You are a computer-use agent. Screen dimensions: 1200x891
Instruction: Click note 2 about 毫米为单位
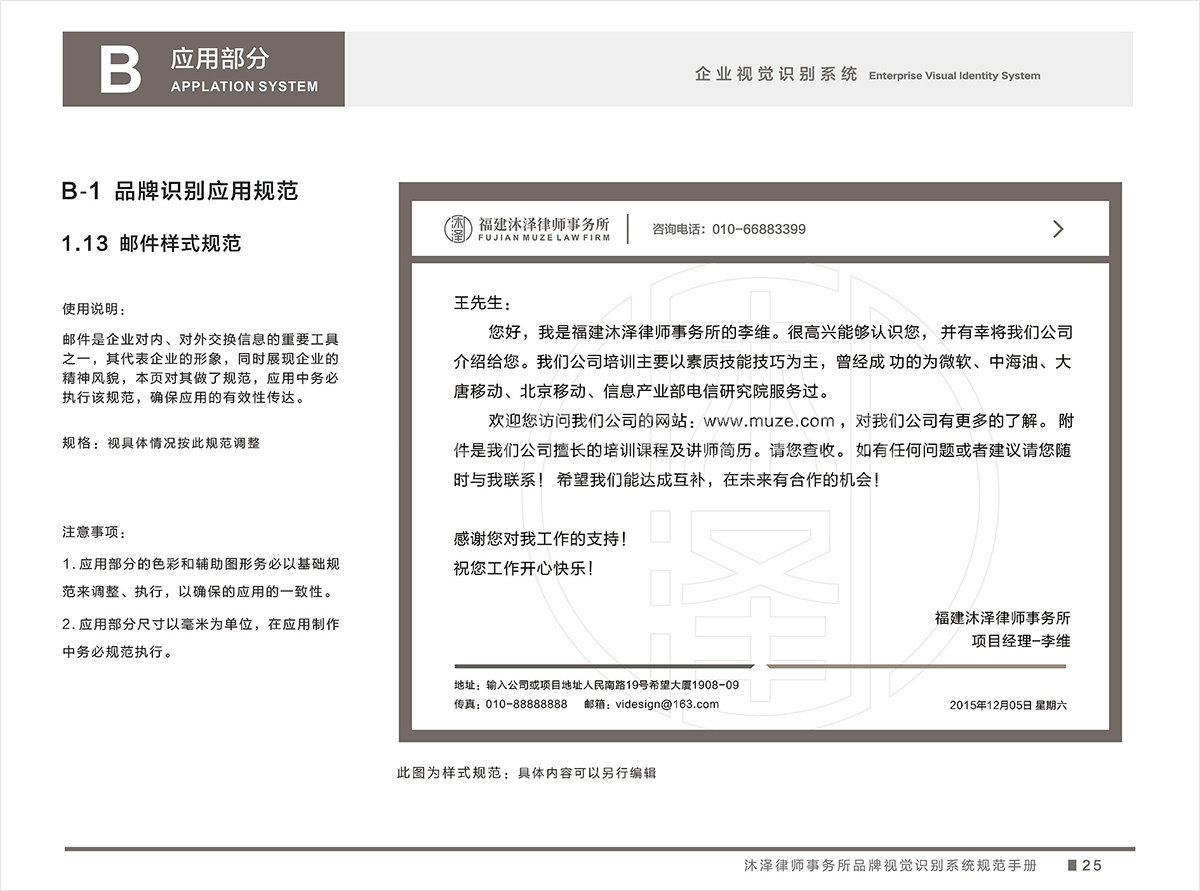[201, 638]
